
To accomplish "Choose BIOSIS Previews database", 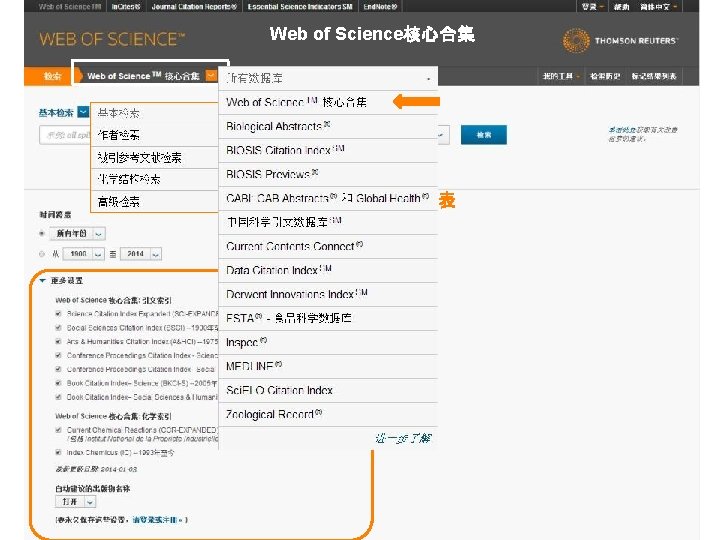I will pyautogui.click(x=328, y=174).
